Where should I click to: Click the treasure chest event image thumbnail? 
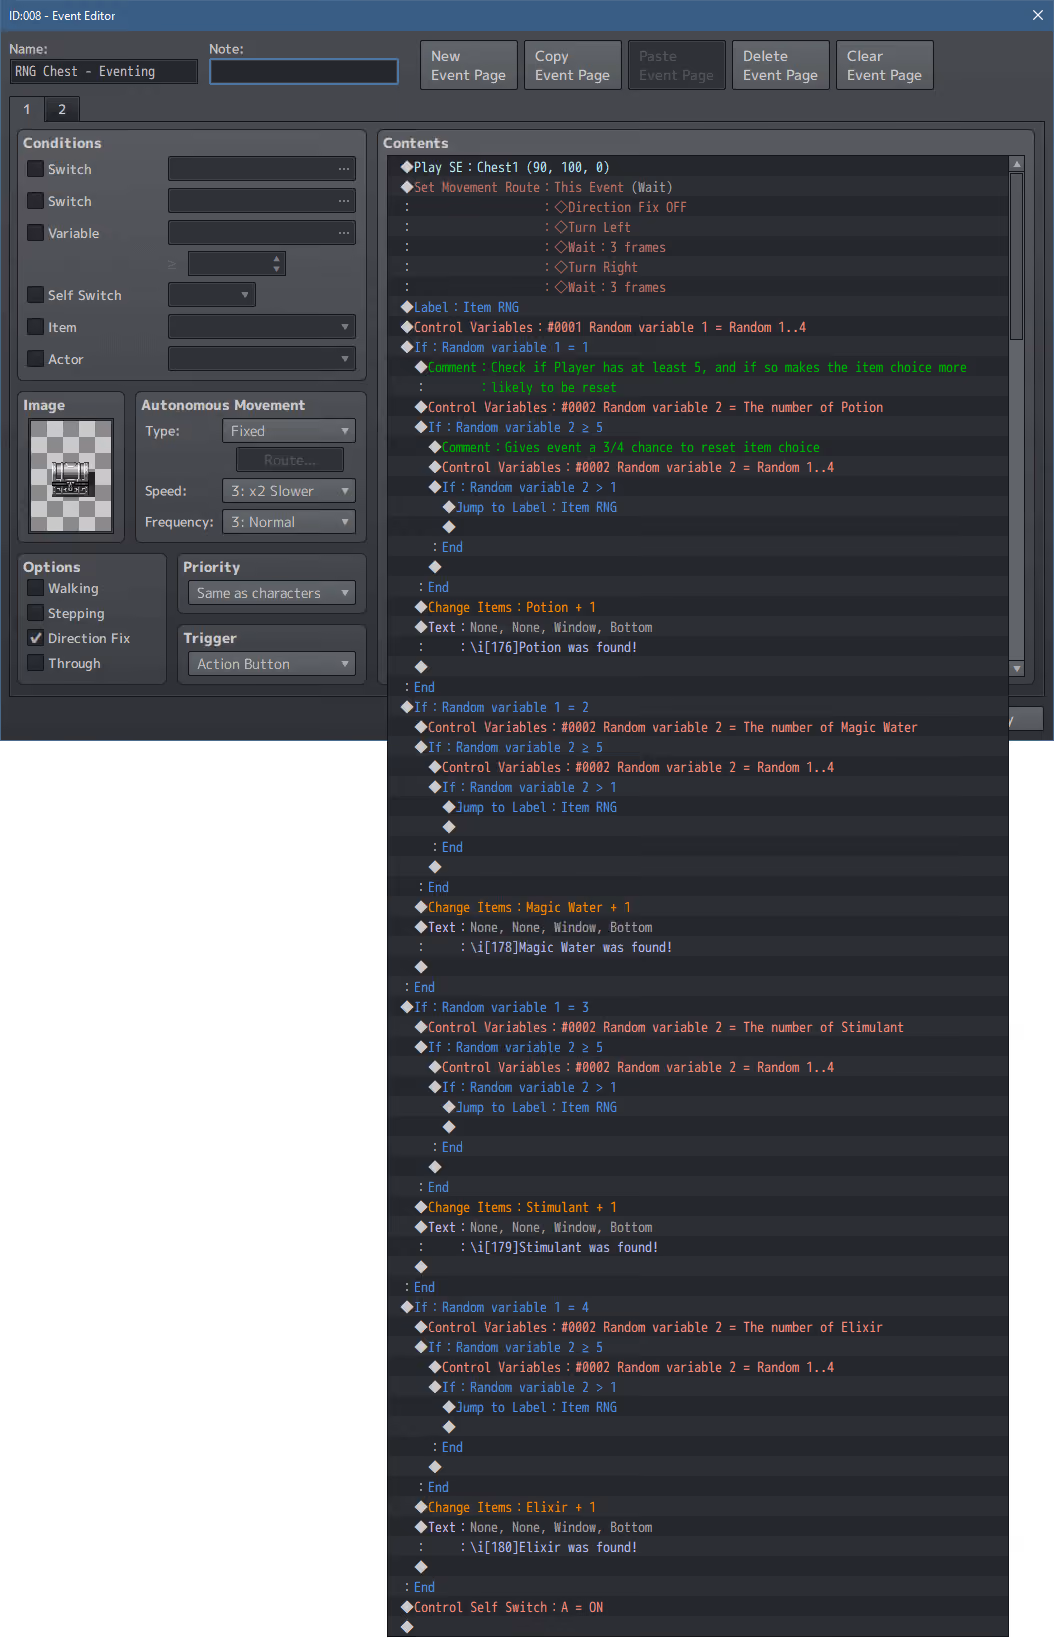coord(71,476)
